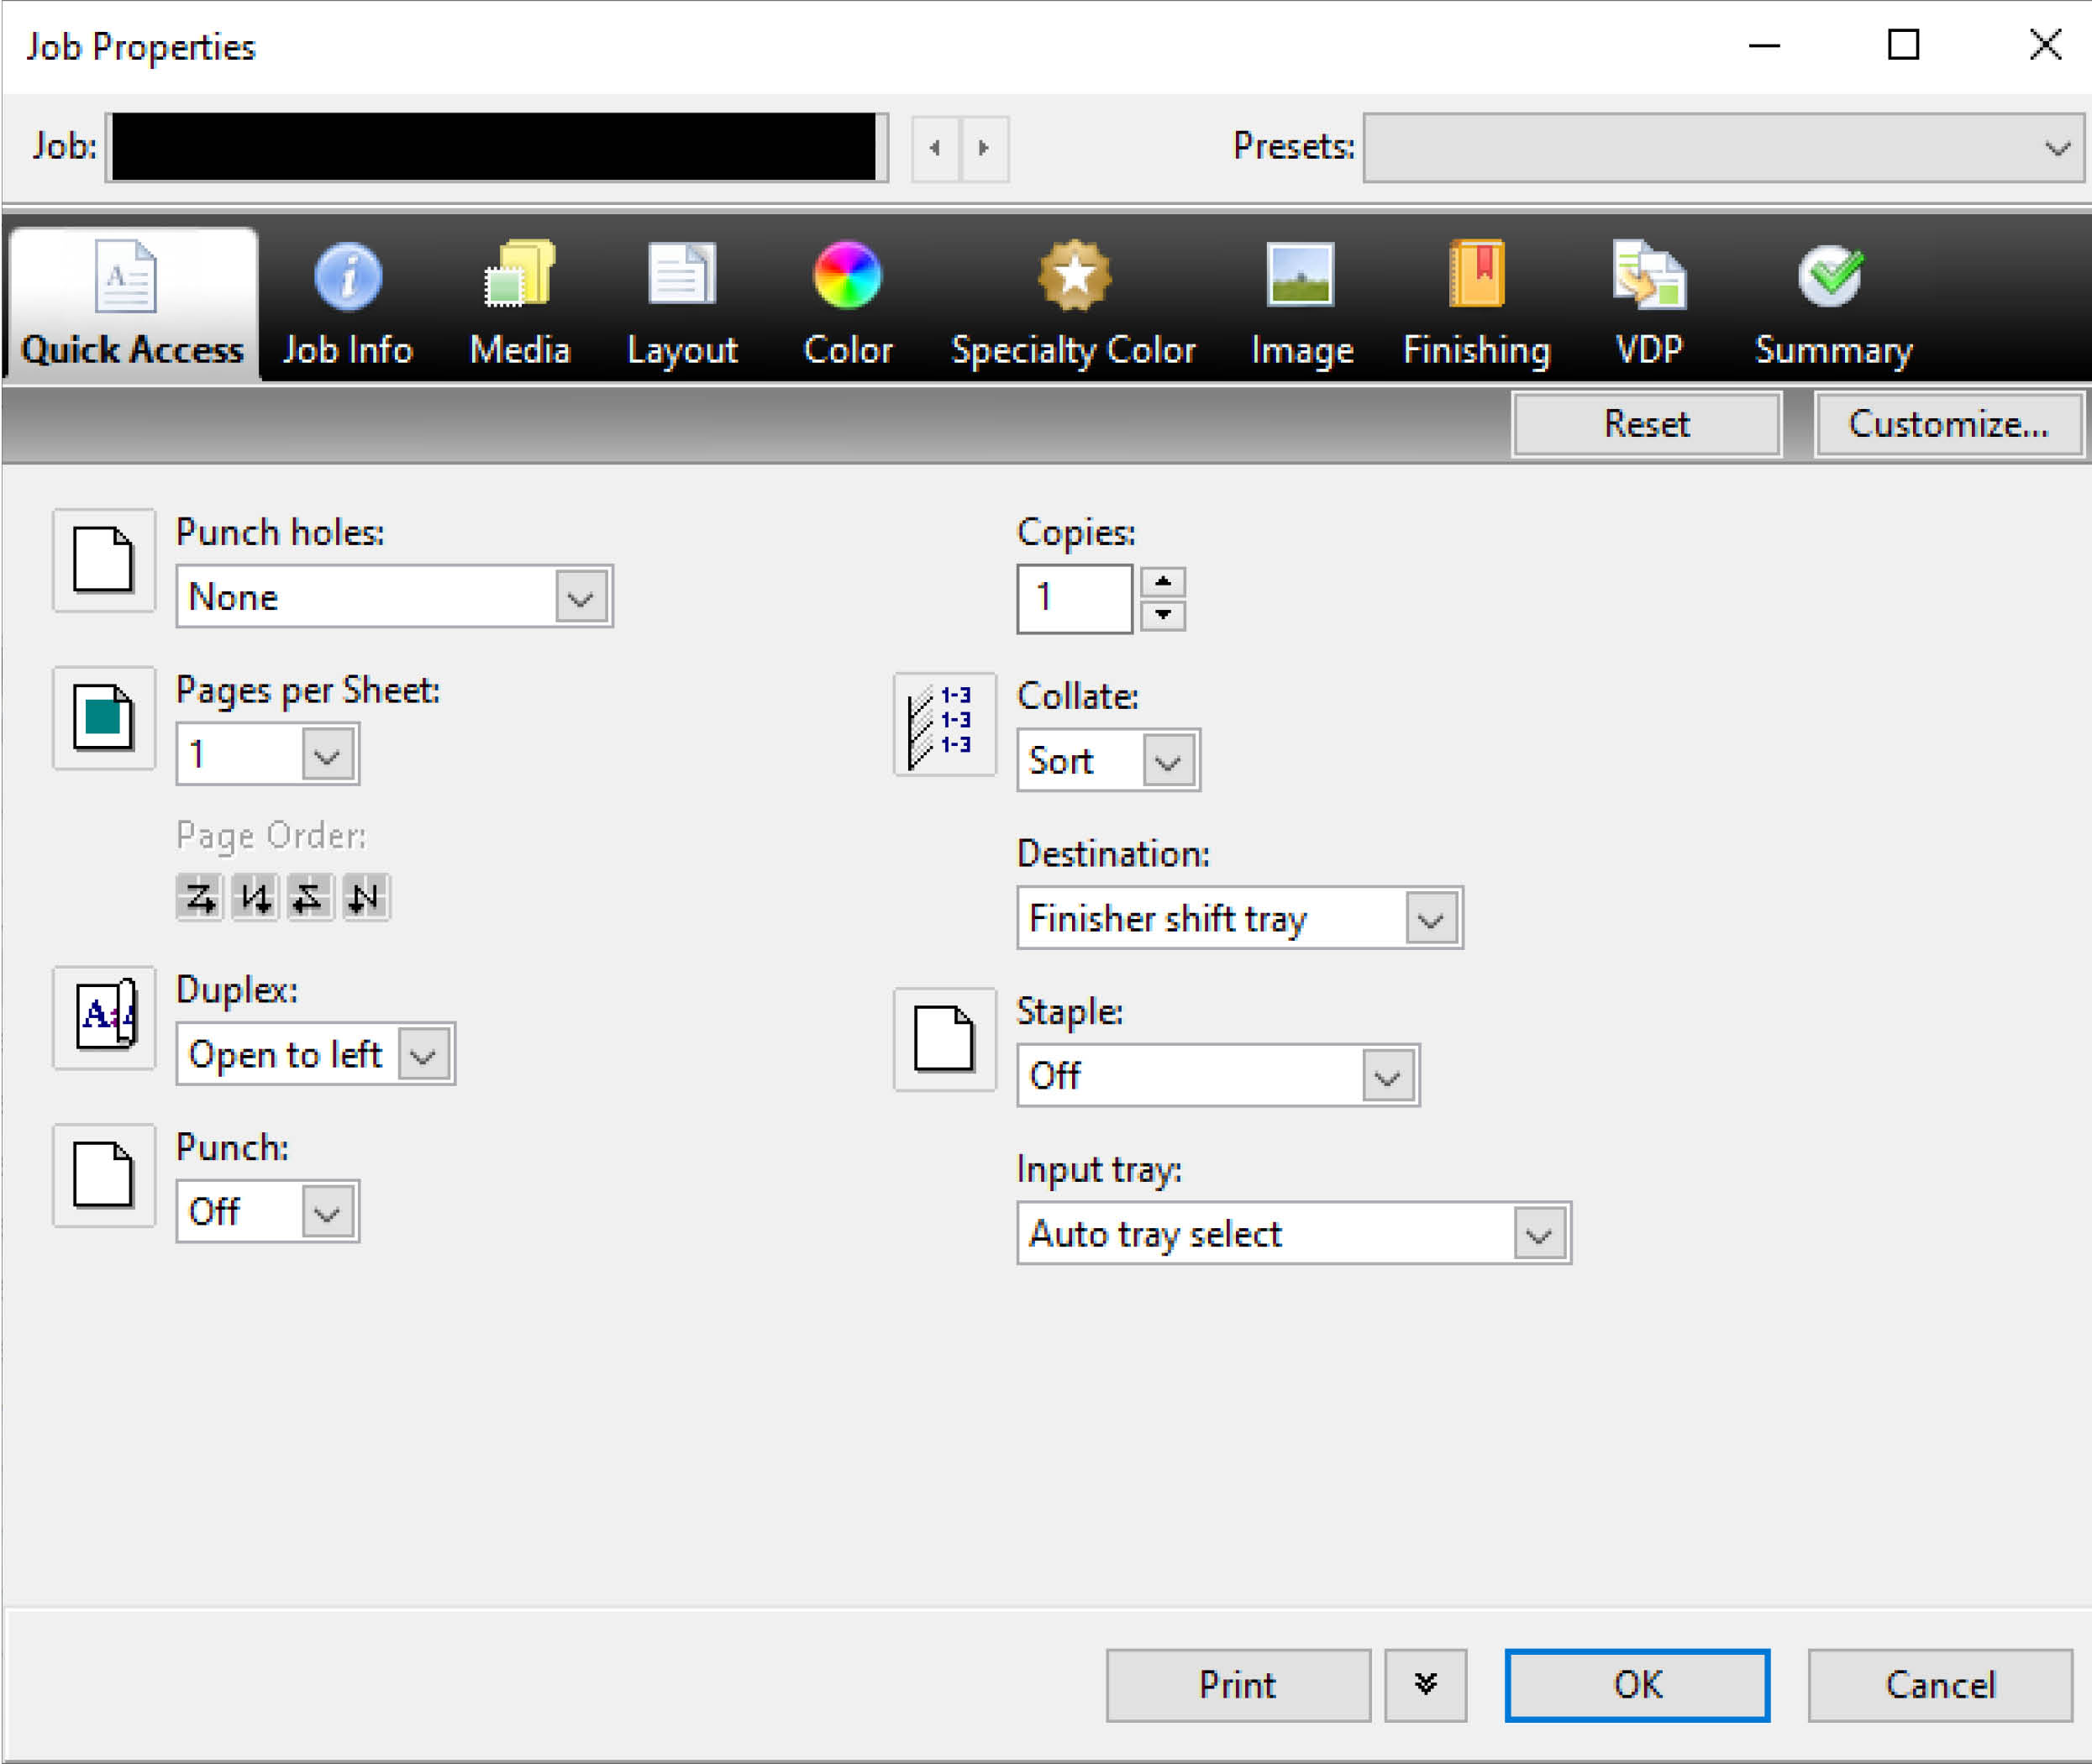Go to the VDP tab
2092x1764 pixels.
pyautogui.click(x=1649, y=304)
